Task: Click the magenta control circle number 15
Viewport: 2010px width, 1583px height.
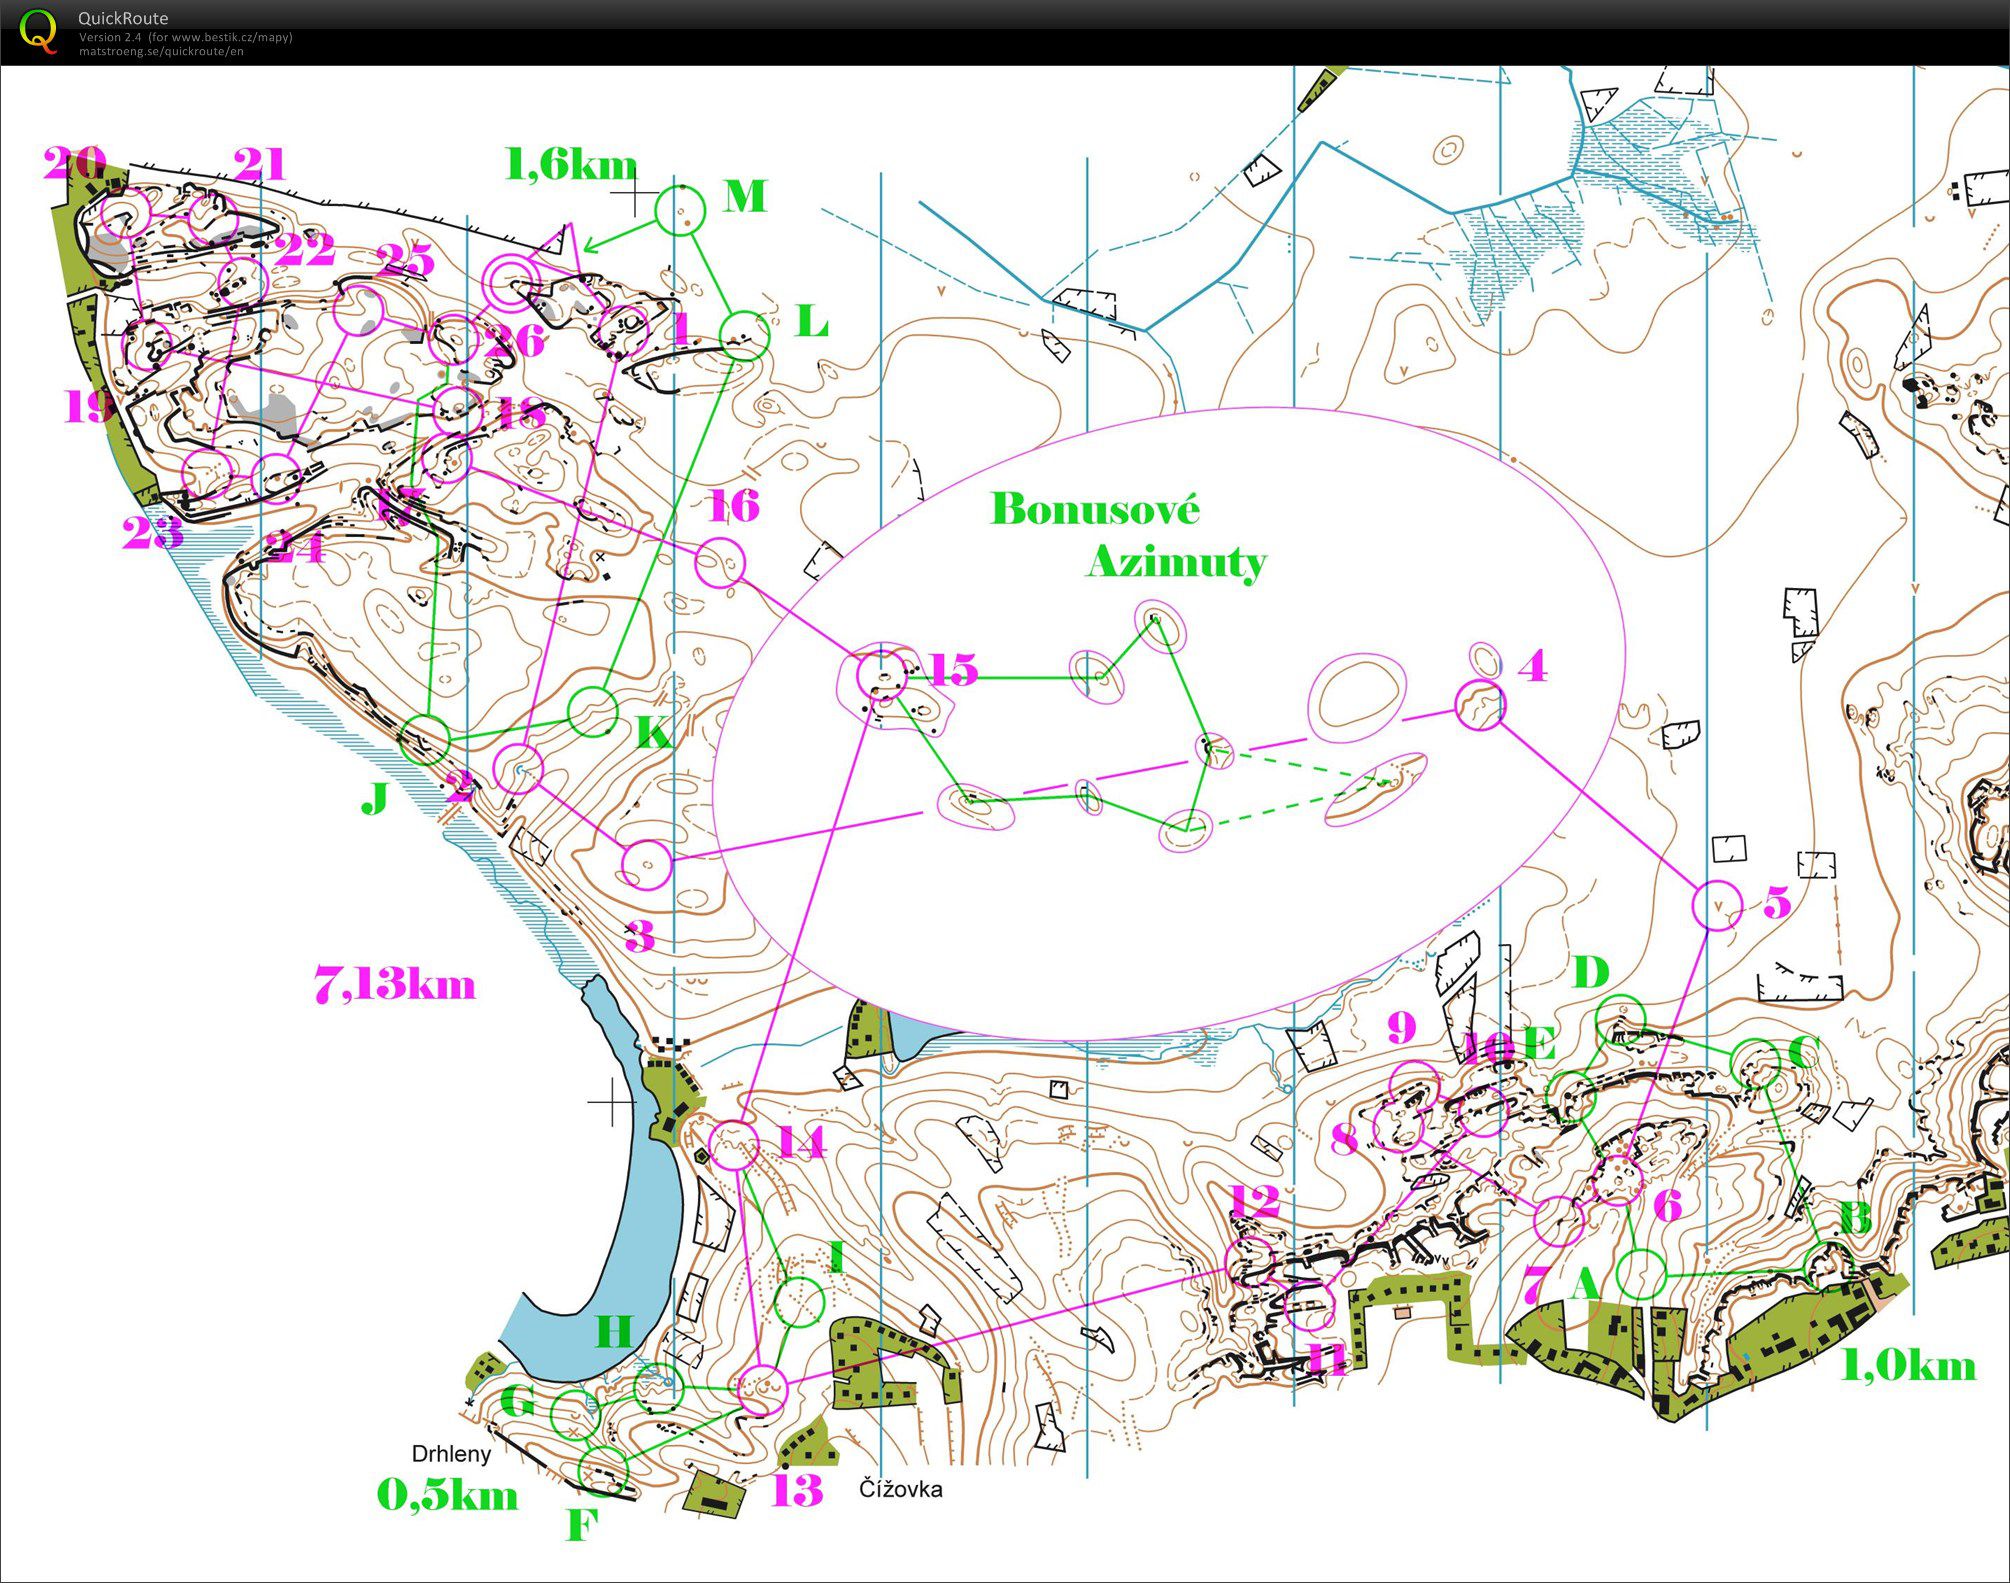Action: [x=882, y=677]
